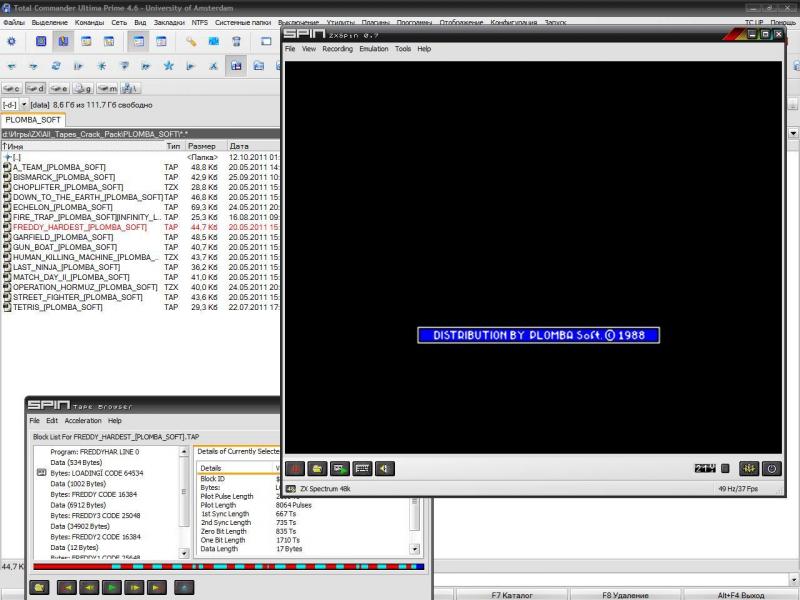Mute sound with ZXSpin speaker icon

point(384,468)
